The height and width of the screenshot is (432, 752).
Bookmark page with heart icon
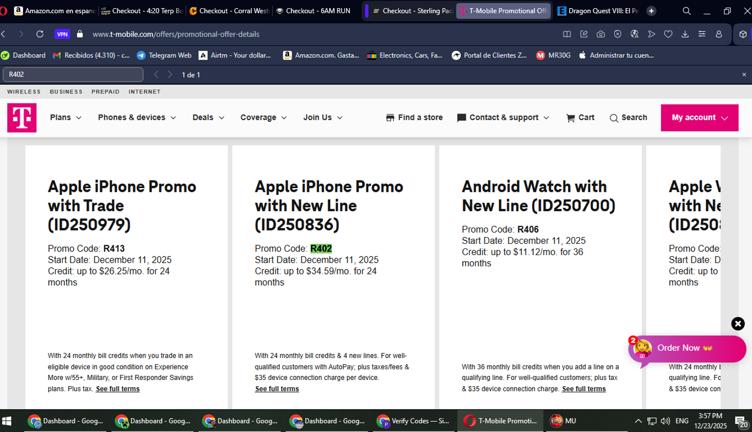pyautogui.click(x=668, y=34)
